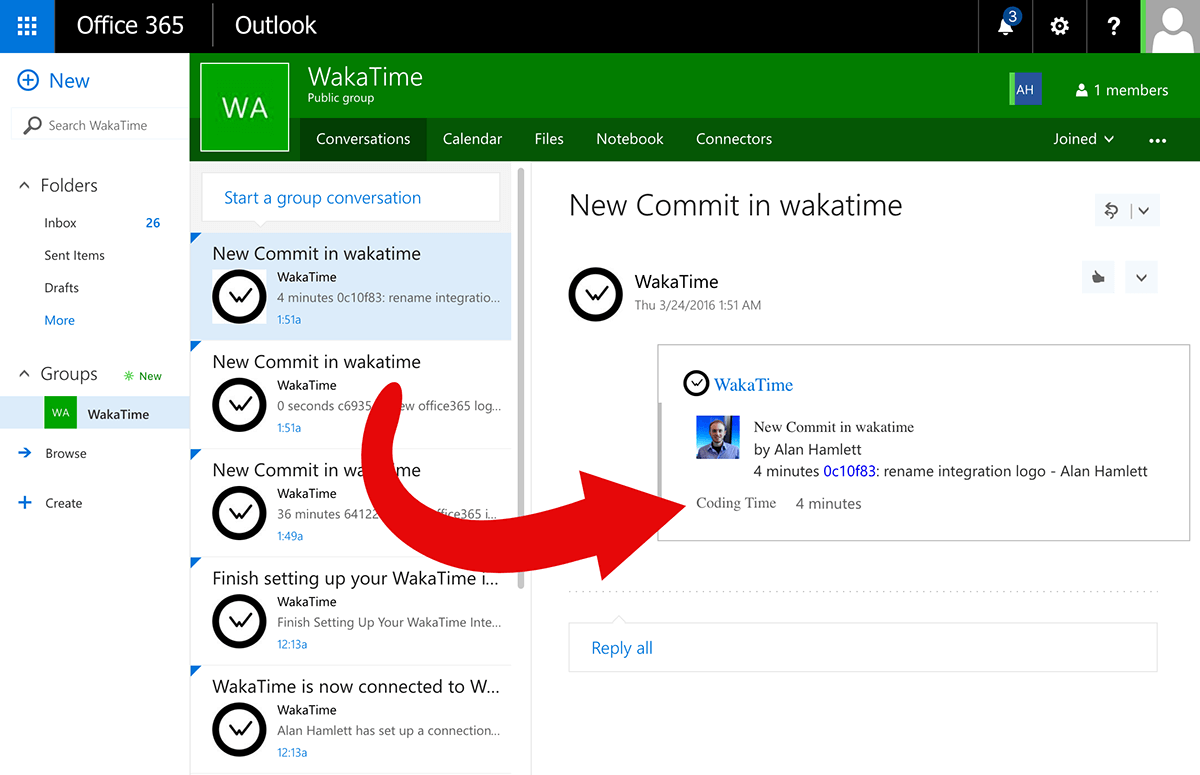Image resolution: width=1200 pixels, height=775 pixels.
Task: Click WakaTime sender avatar in reading pane
Action: coord(597,295)
